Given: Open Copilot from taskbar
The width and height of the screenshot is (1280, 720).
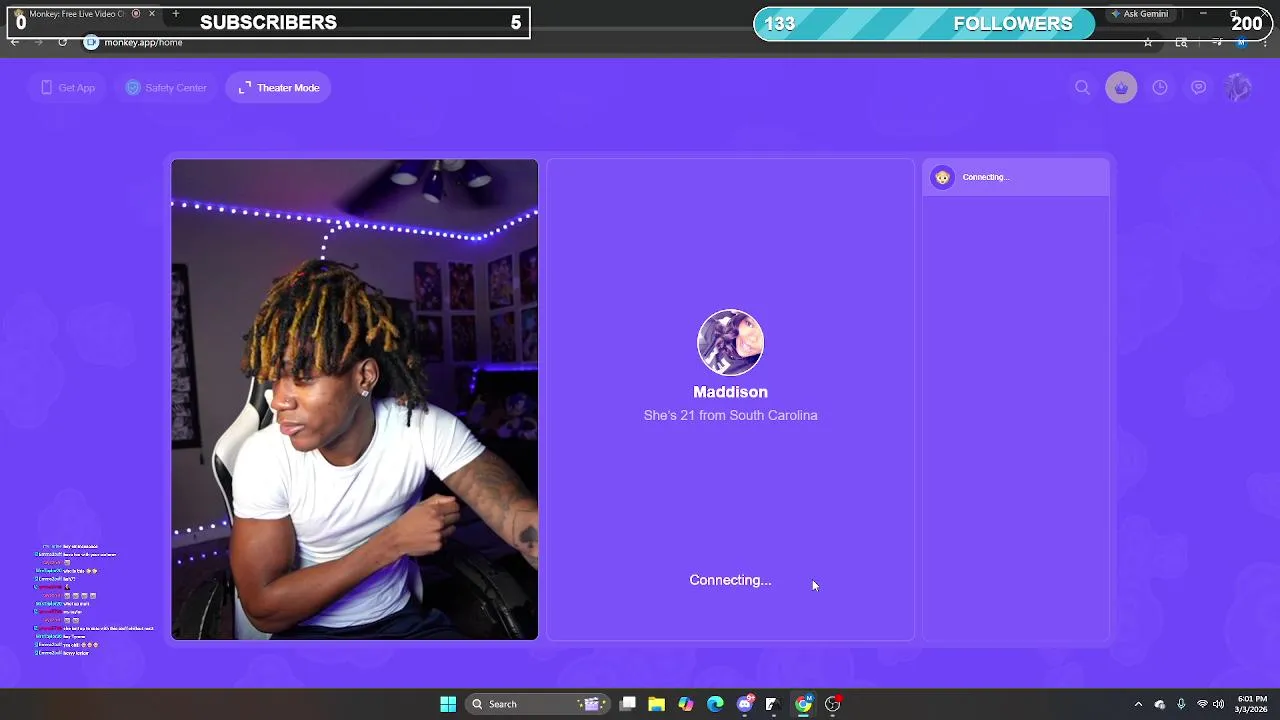Looking at the screenshot, I should (686, 704).
